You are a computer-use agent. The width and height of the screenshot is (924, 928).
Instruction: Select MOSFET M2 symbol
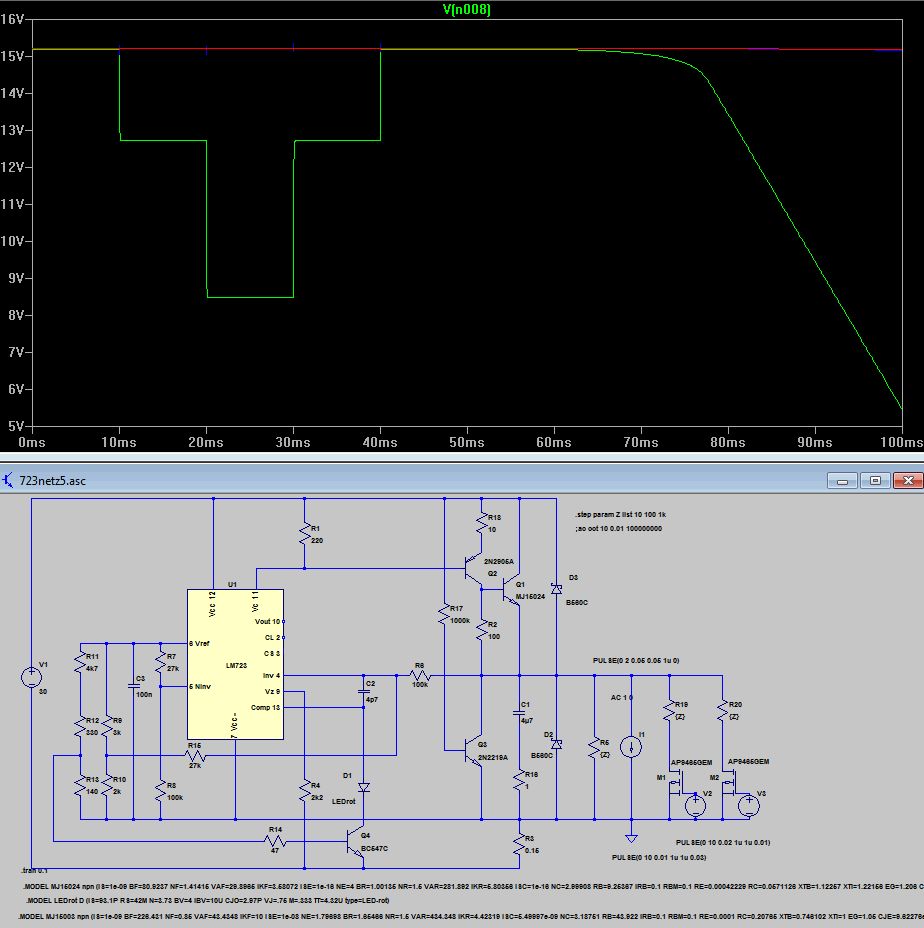click(x=729, y=782)
